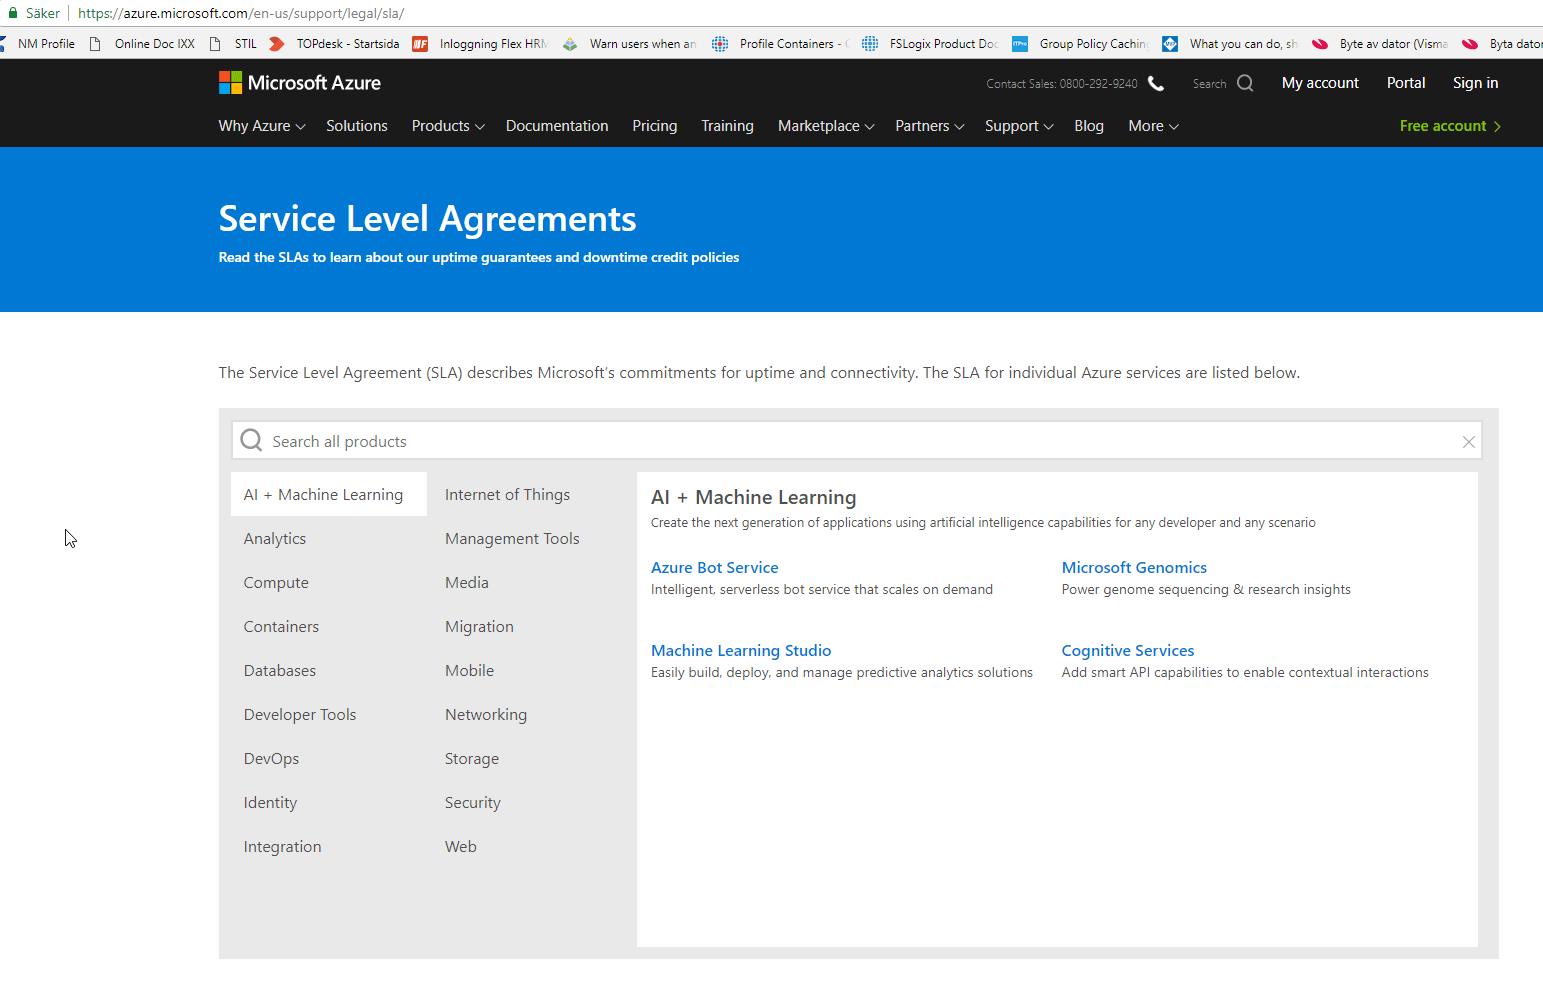
Task: Expand the Why Azure dropdown menu
Action: coord(261,126)
